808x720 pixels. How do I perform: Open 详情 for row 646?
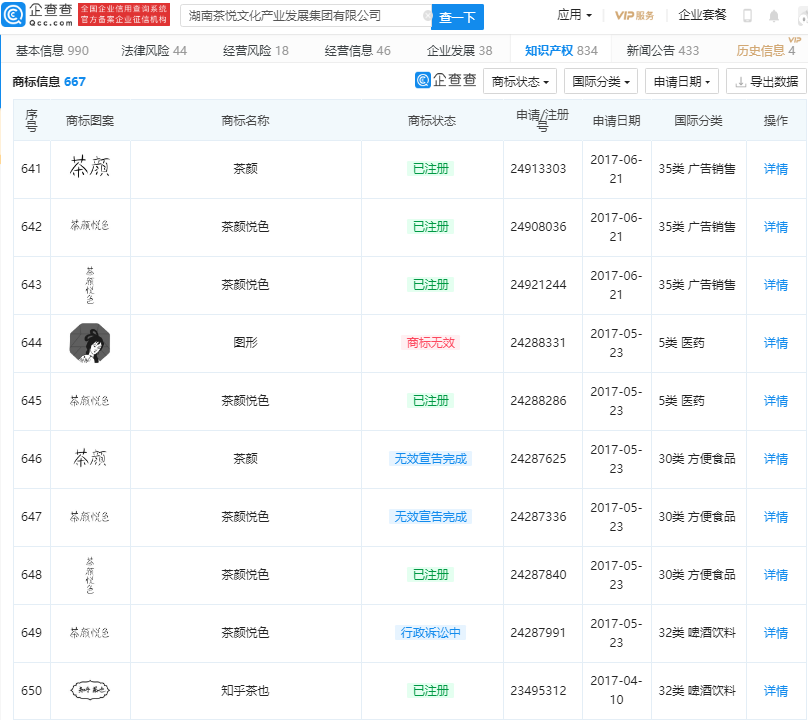click(x=776, y=459)
